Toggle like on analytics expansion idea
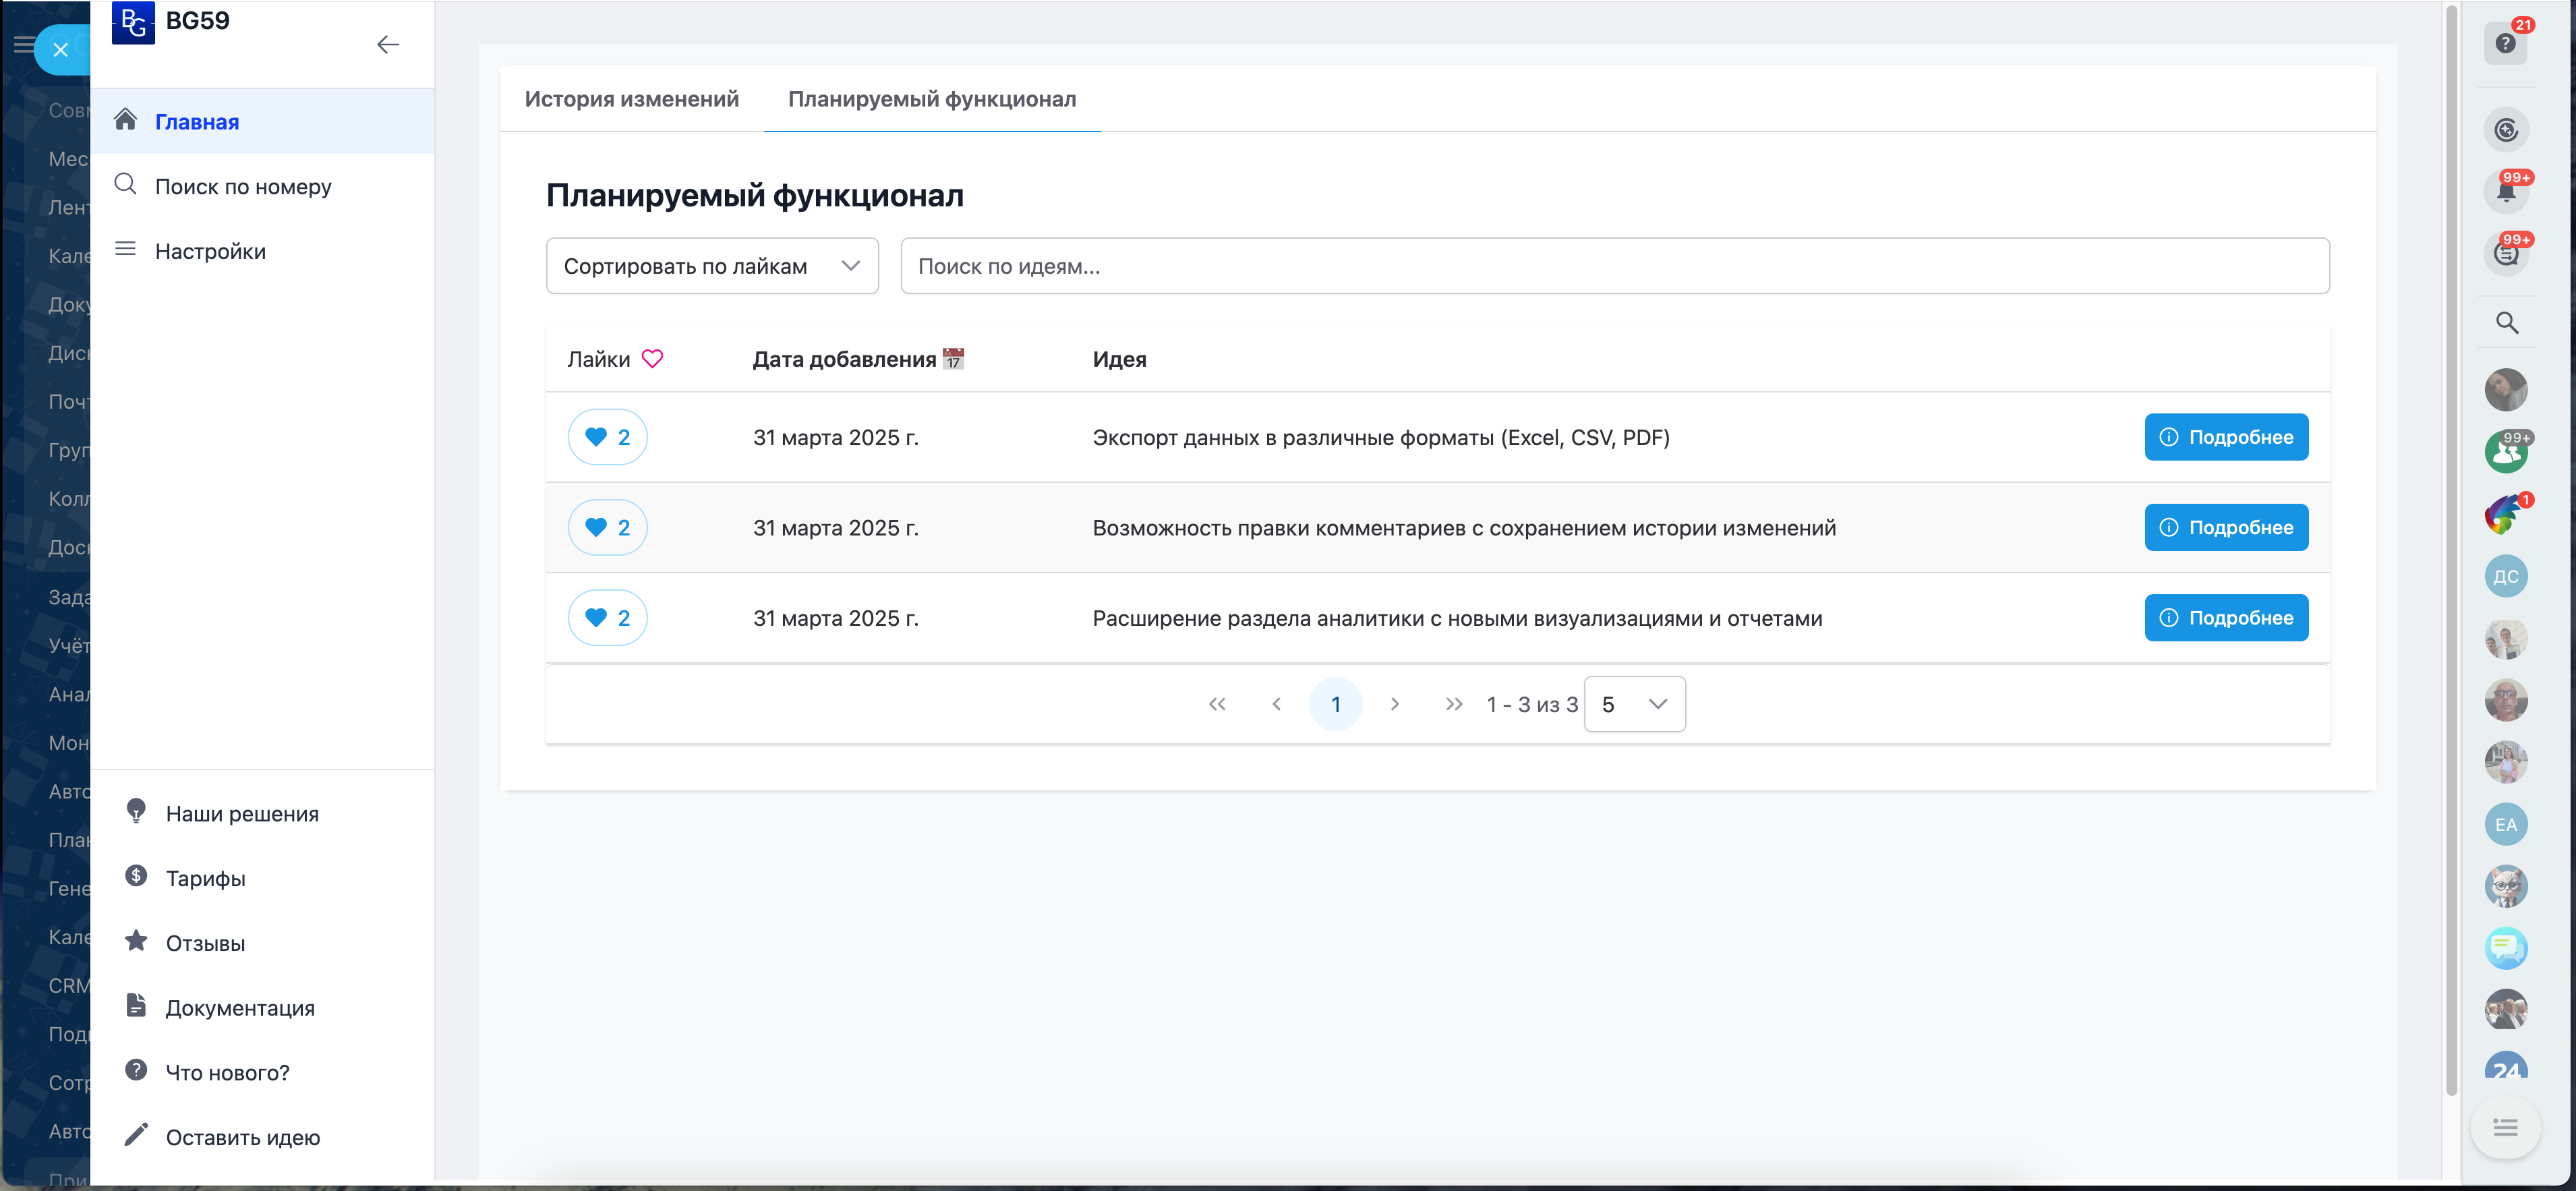The image size is (2576, 1191). (607, 617)
